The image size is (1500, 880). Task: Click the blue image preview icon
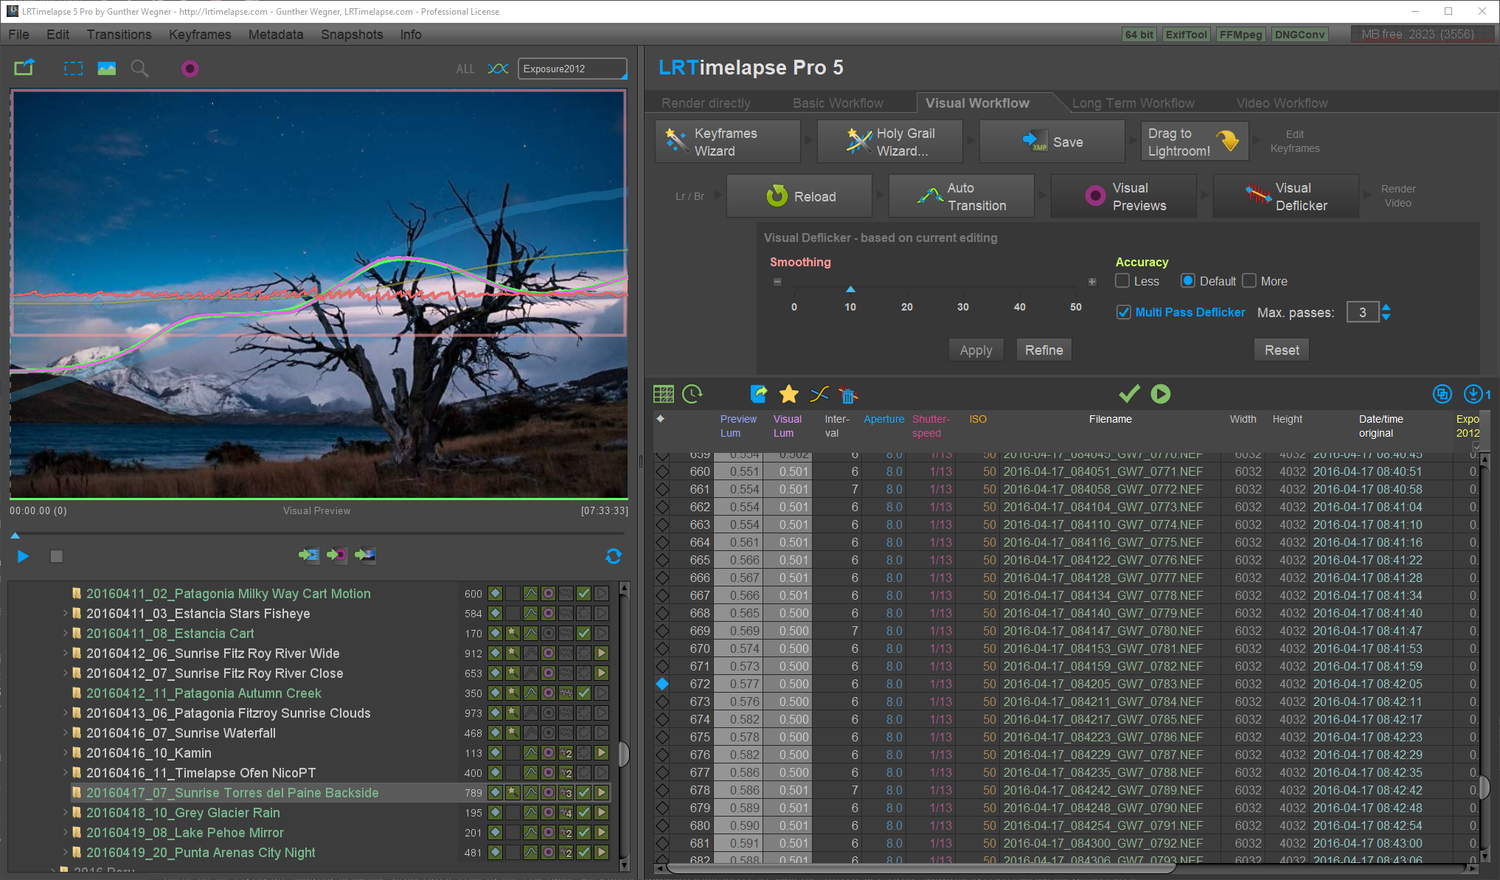point(106,68)
